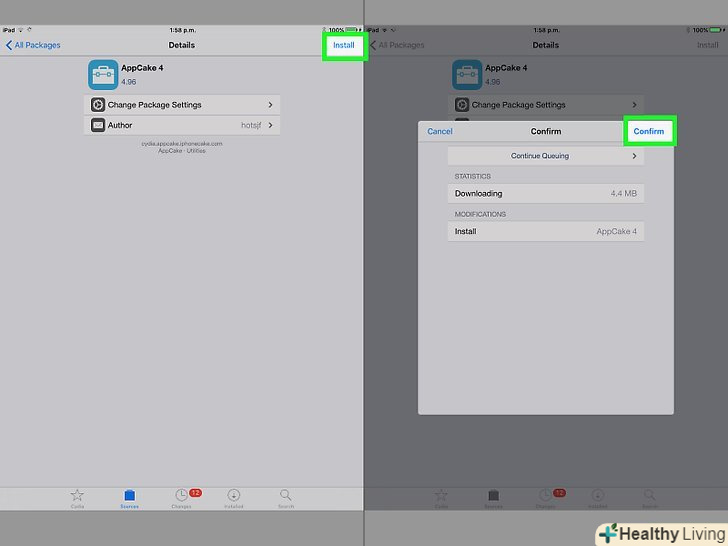Click dimmed All Packages back link on right screen
728x546 pixels.
click(x=397, y=45)
